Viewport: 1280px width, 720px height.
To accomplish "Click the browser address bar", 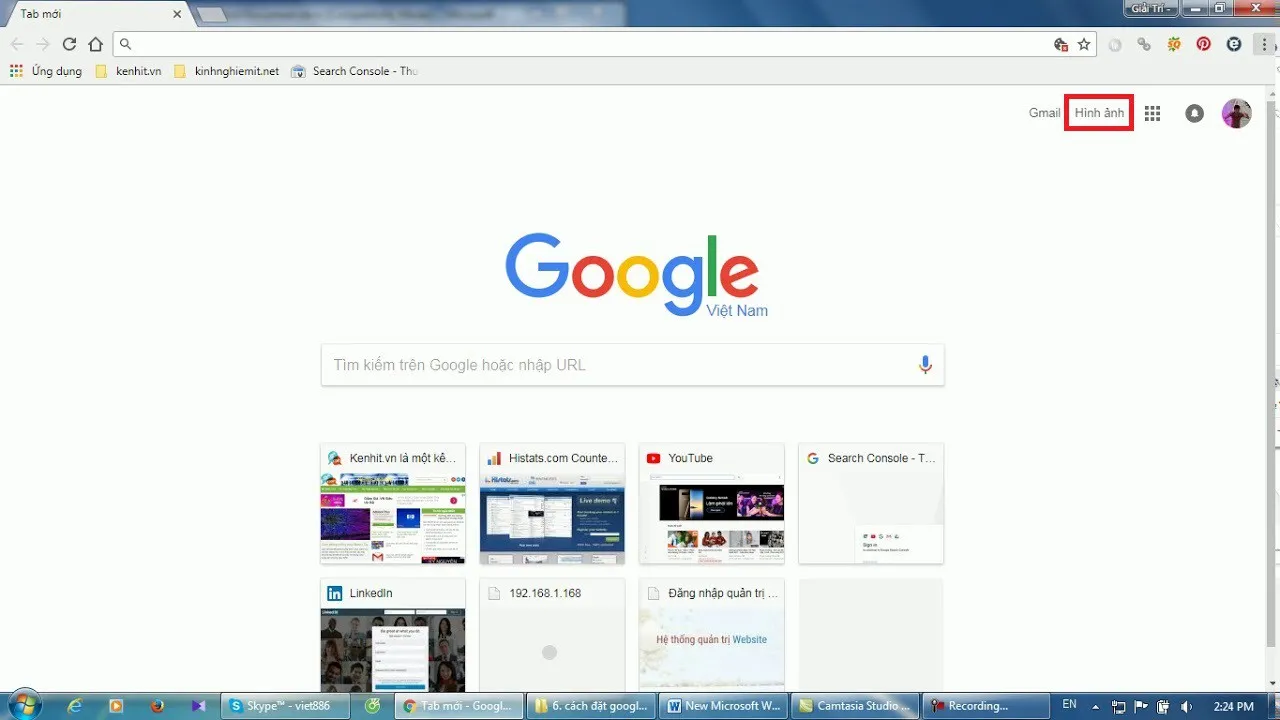I will [x=607, y=44].
